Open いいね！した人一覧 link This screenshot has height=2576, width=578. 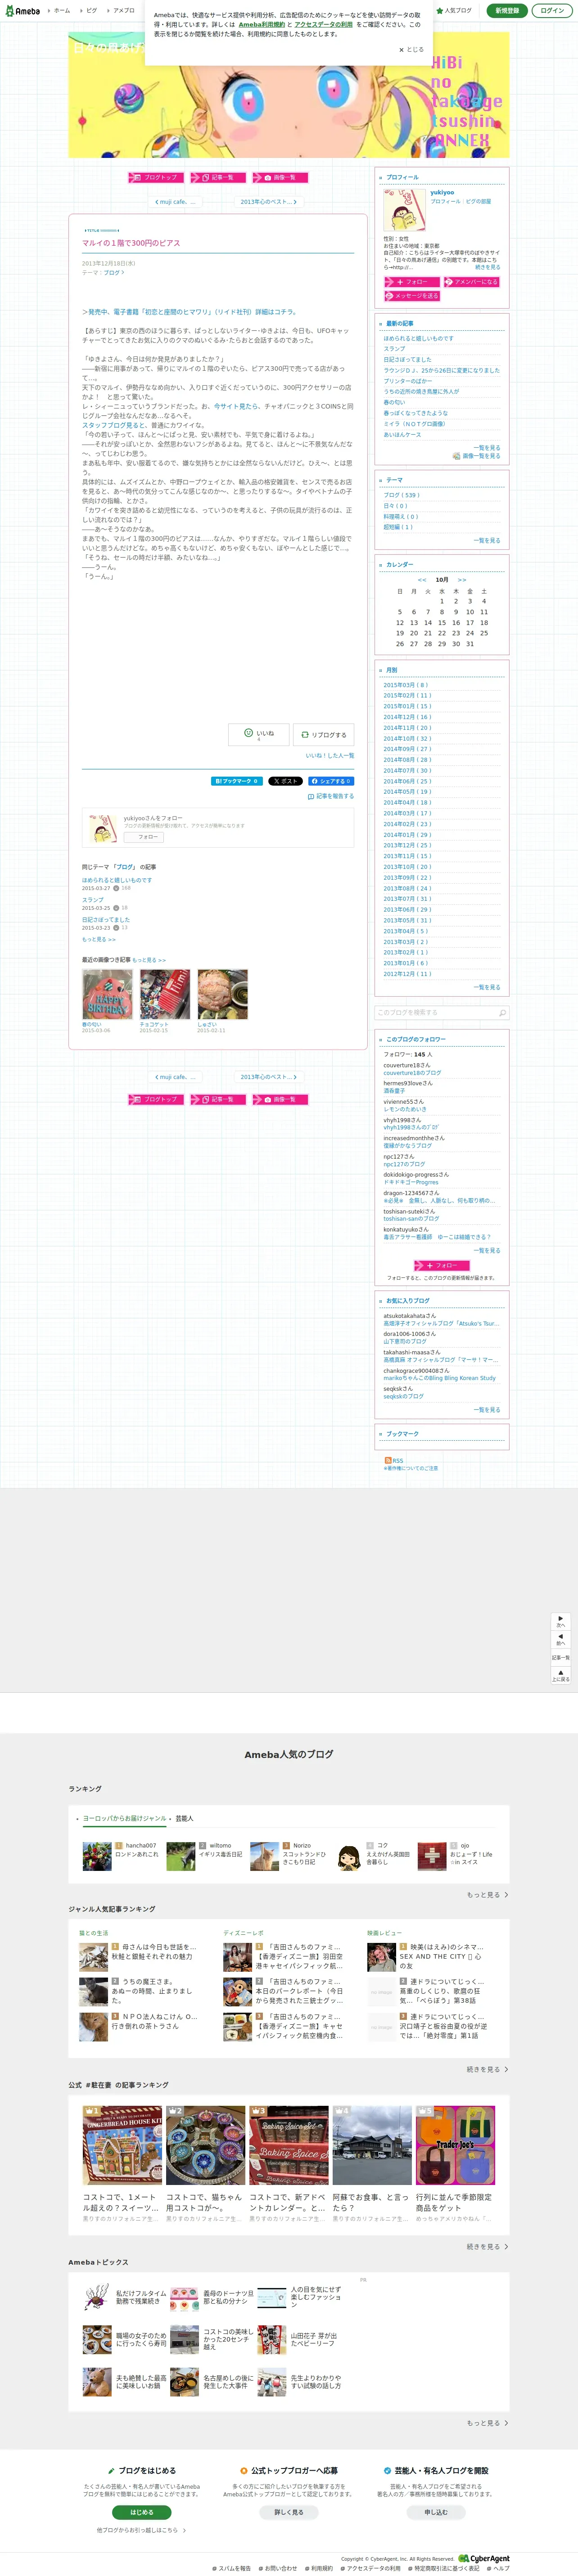[x=330, y=756]
